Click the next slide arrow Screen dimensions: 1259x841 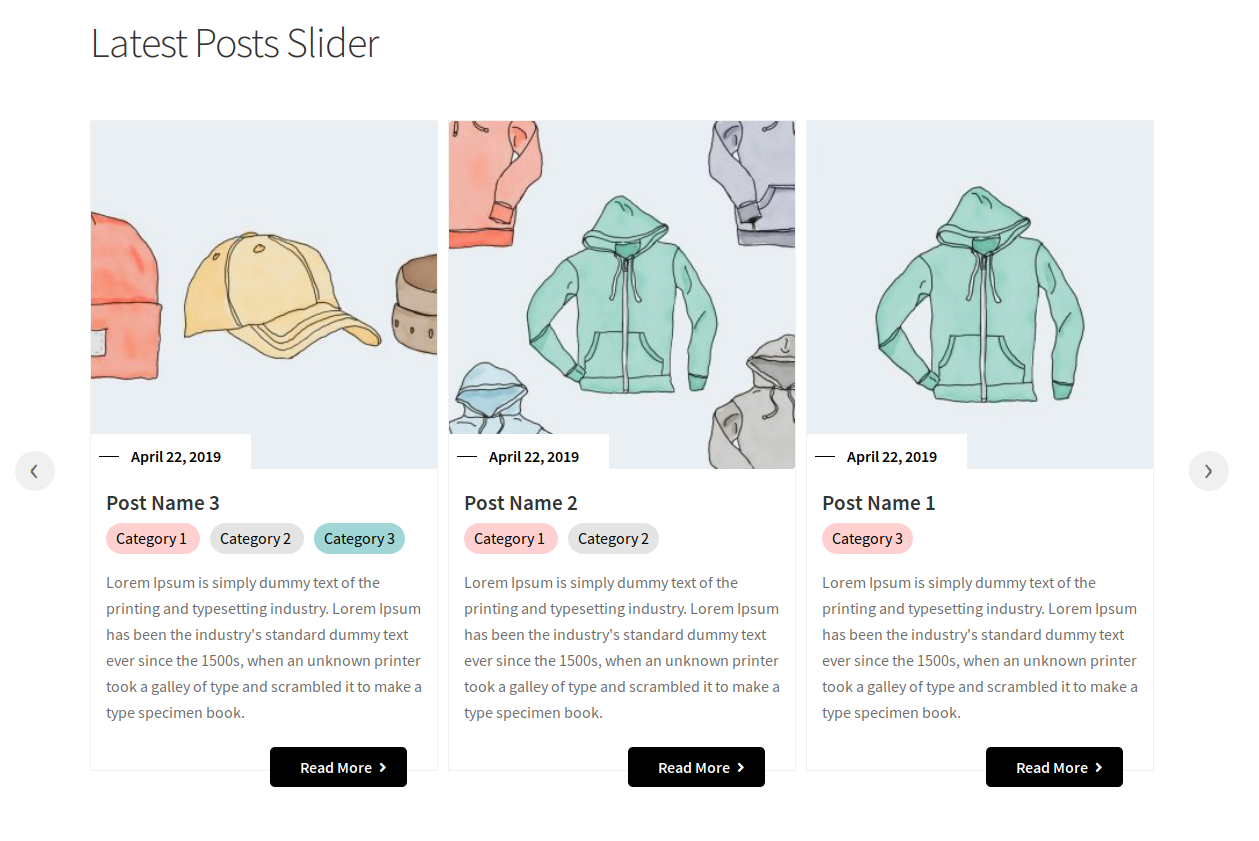[1208, 471]
